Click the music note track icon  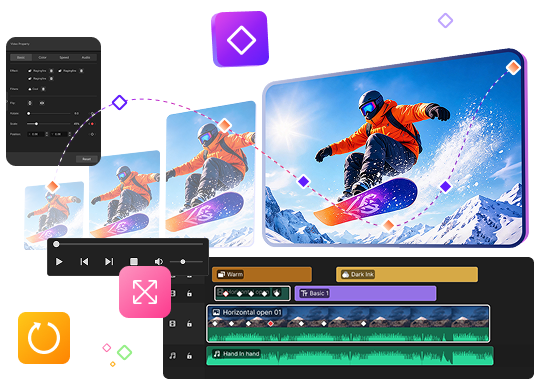click(173, 356)
